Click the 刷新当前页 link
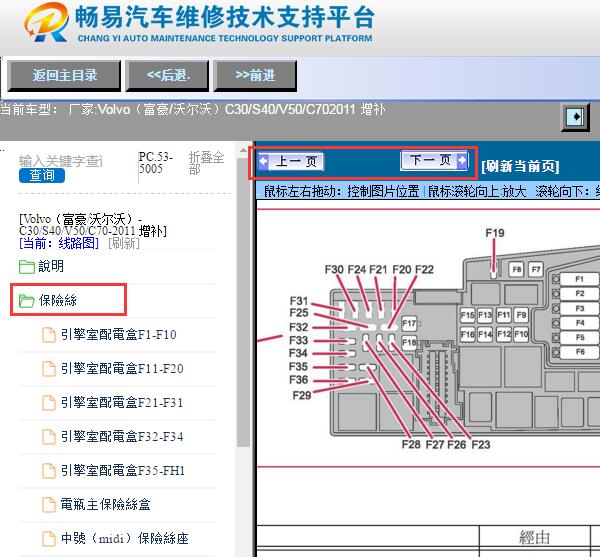The image size is (600, 557). [x=520, y=166]
